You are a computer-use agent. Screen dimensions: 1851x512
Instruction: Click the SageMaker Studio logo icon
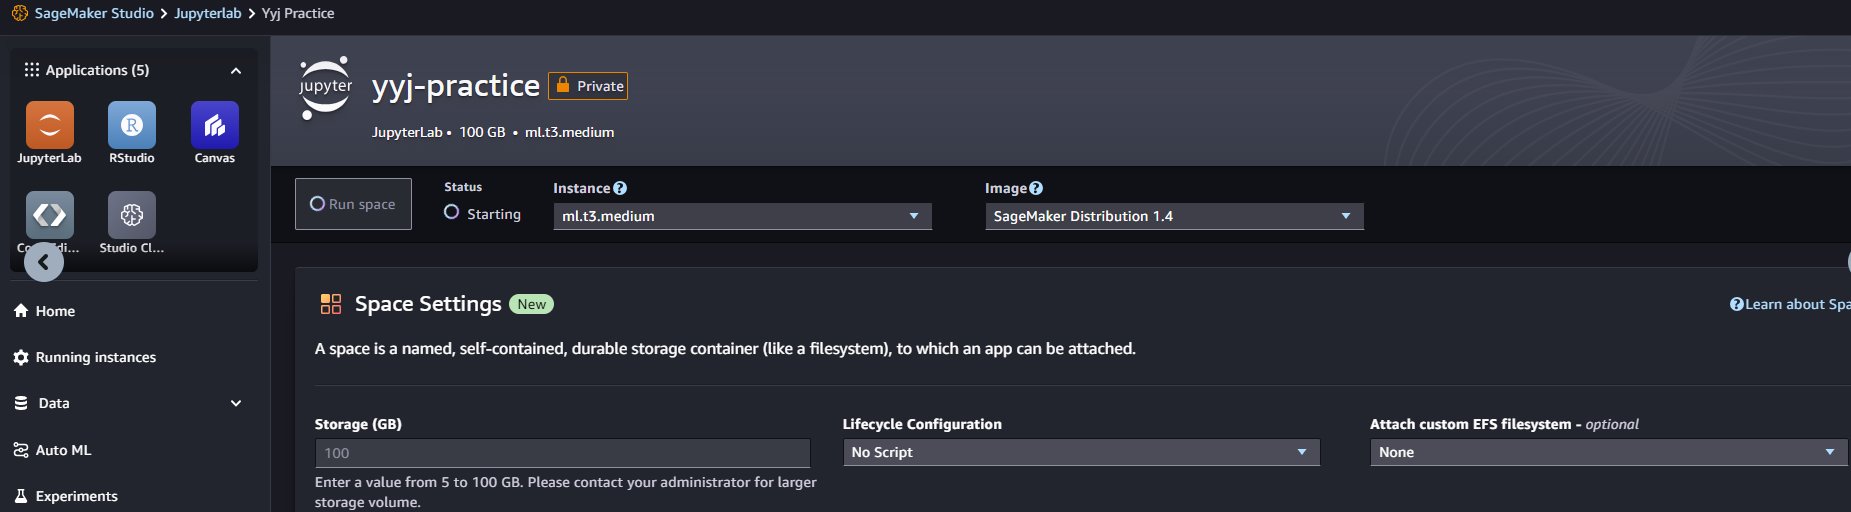coord(20,13)
